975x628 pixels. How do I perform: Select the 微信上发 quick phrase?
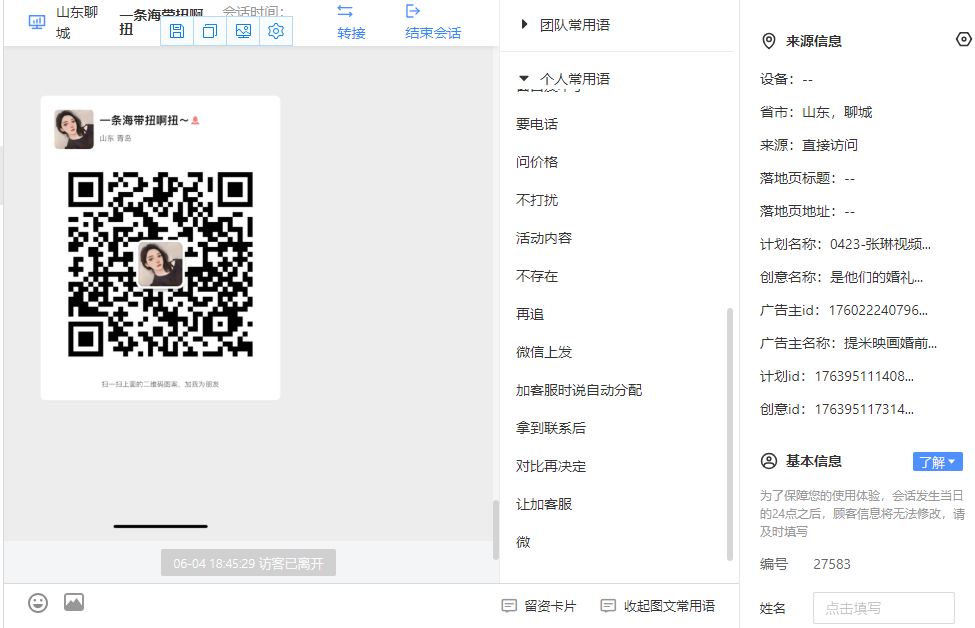point(543,352)
